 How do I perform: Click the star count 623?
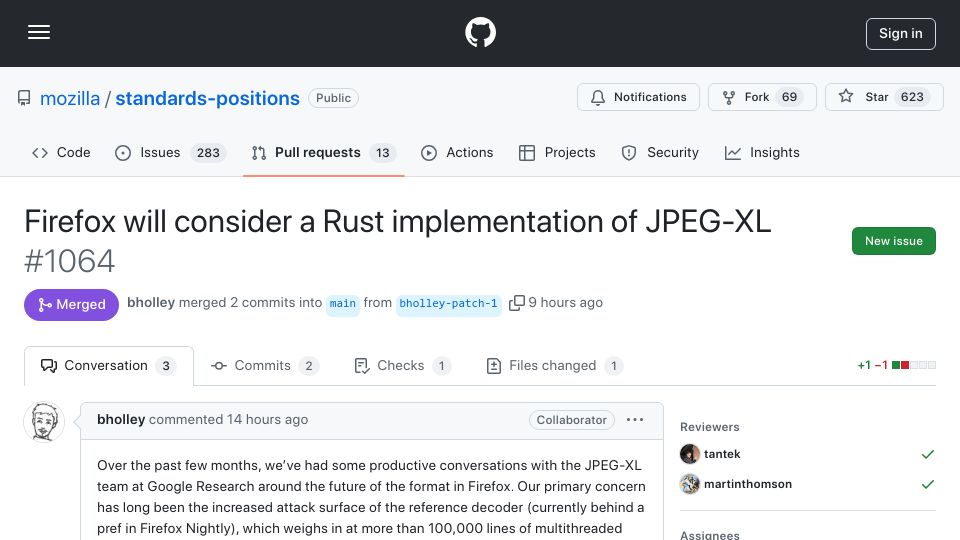tap(912, 97)
